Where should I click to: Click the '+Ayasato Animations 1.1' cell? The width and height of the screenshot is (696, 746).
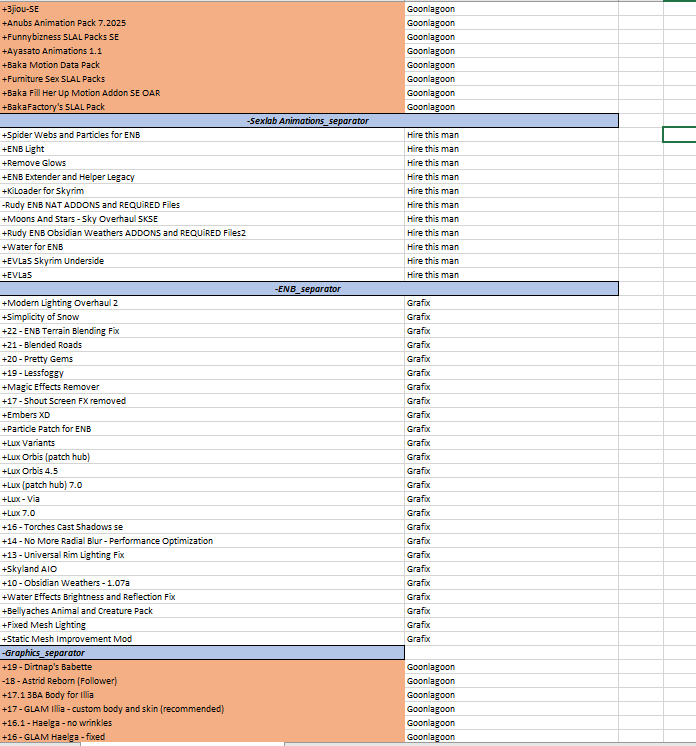point(202,51)
